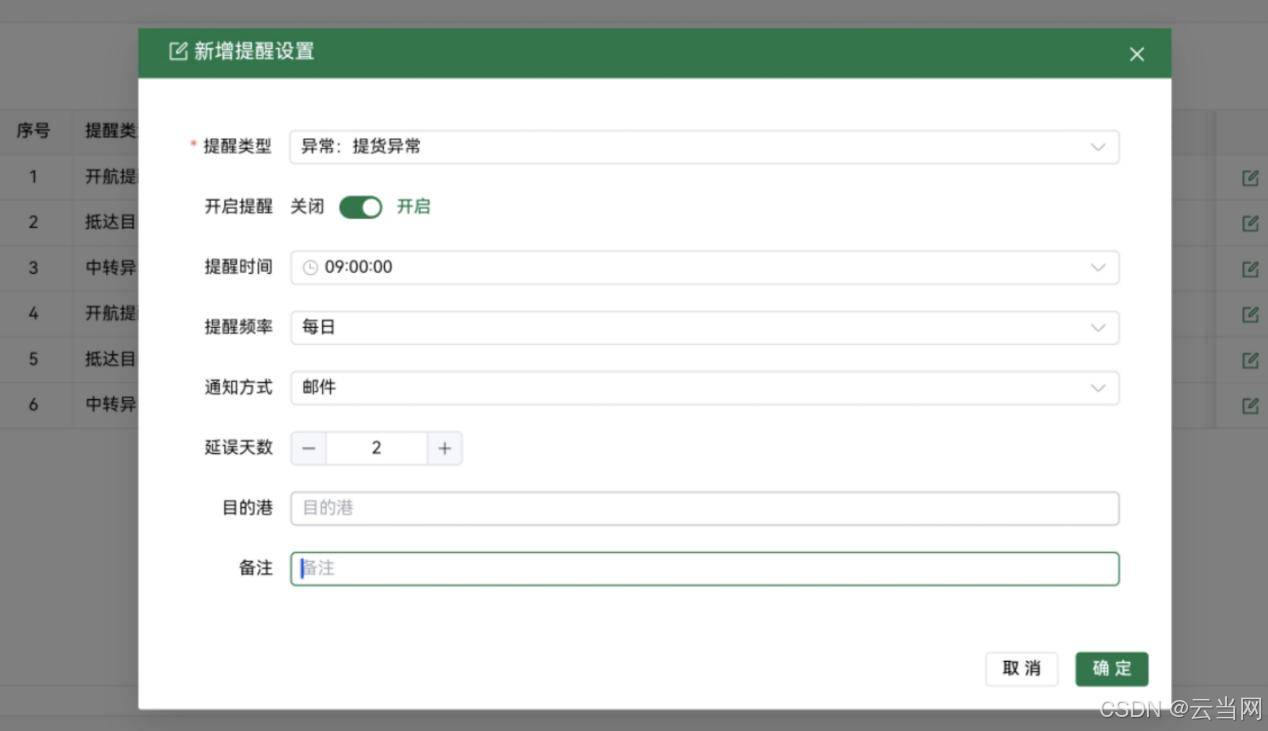Click the edit icon beside 新增提醒设置 title

pos(178,52)
